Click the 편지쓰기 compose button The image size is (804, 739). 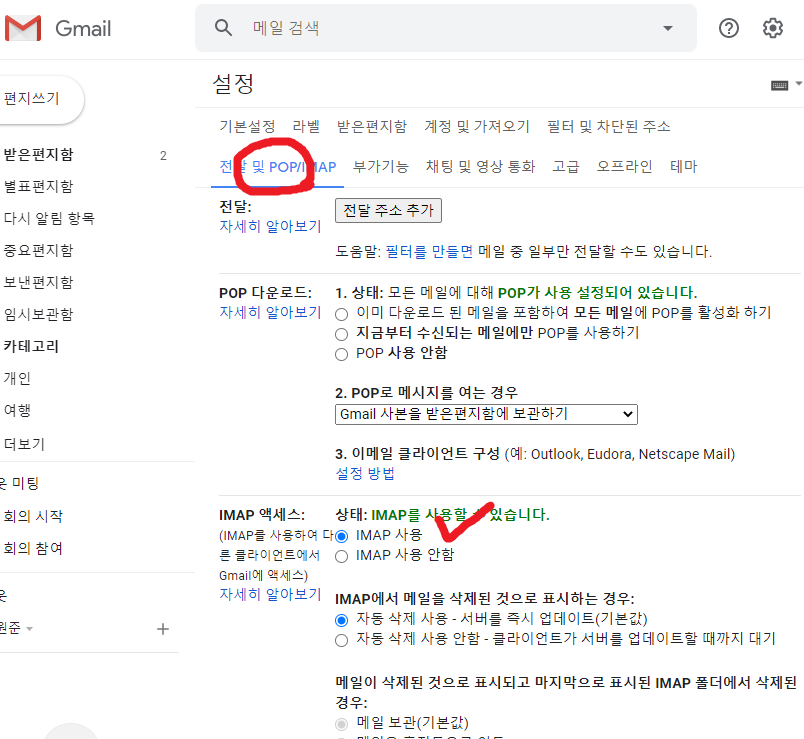[41, 99]
